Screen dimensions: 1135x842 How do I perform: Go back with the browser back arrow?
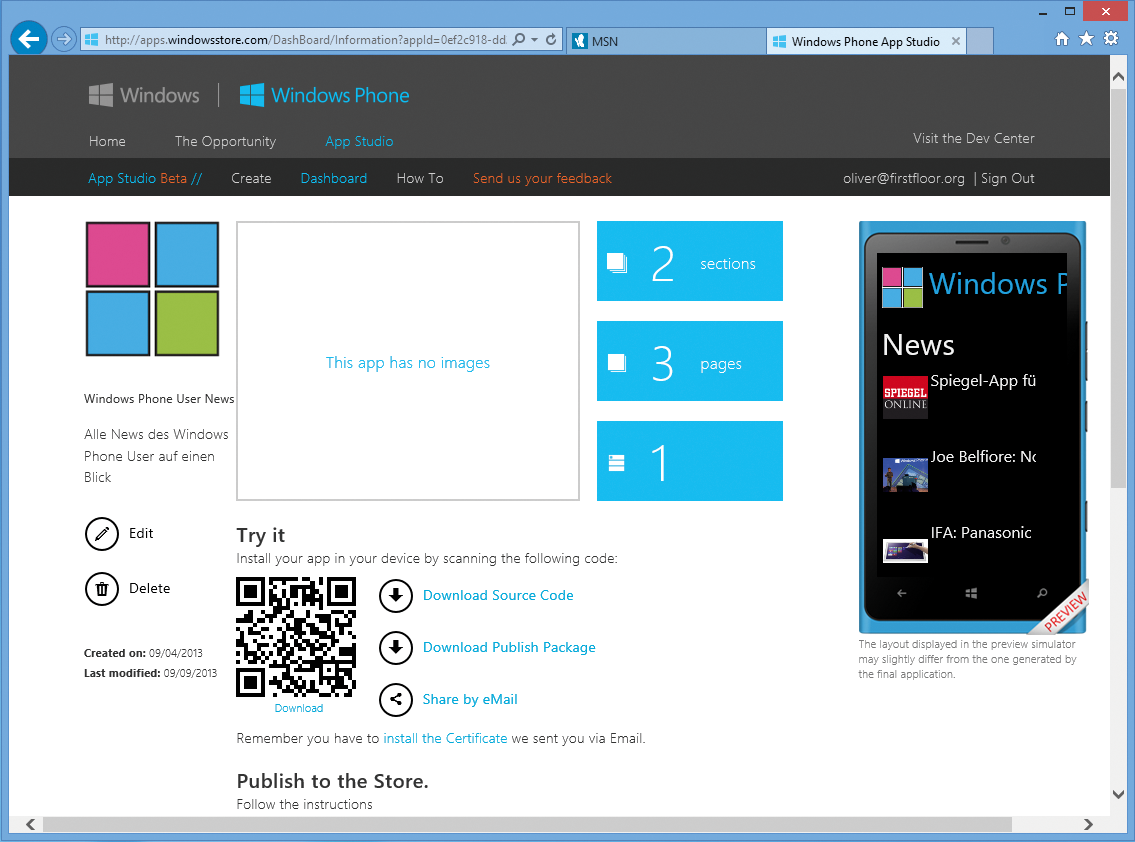(29, 38)
